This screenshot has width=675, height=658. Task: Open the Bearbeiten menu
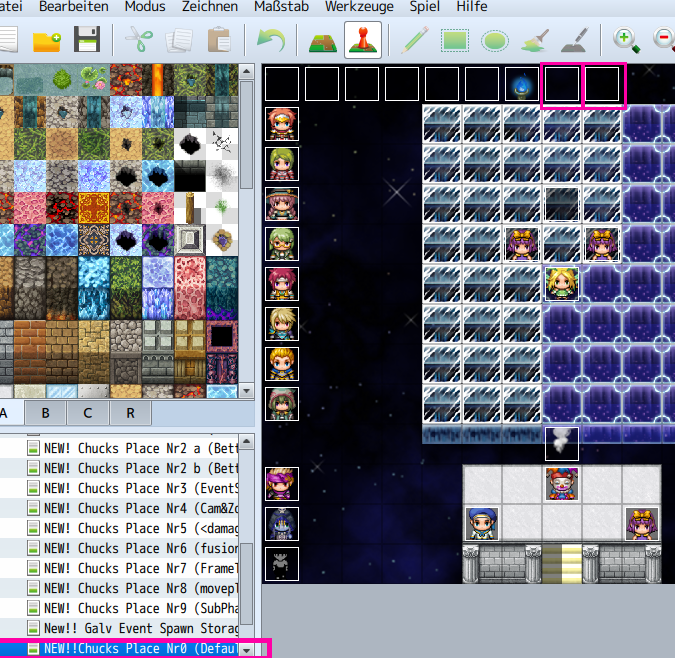[74, 7]
